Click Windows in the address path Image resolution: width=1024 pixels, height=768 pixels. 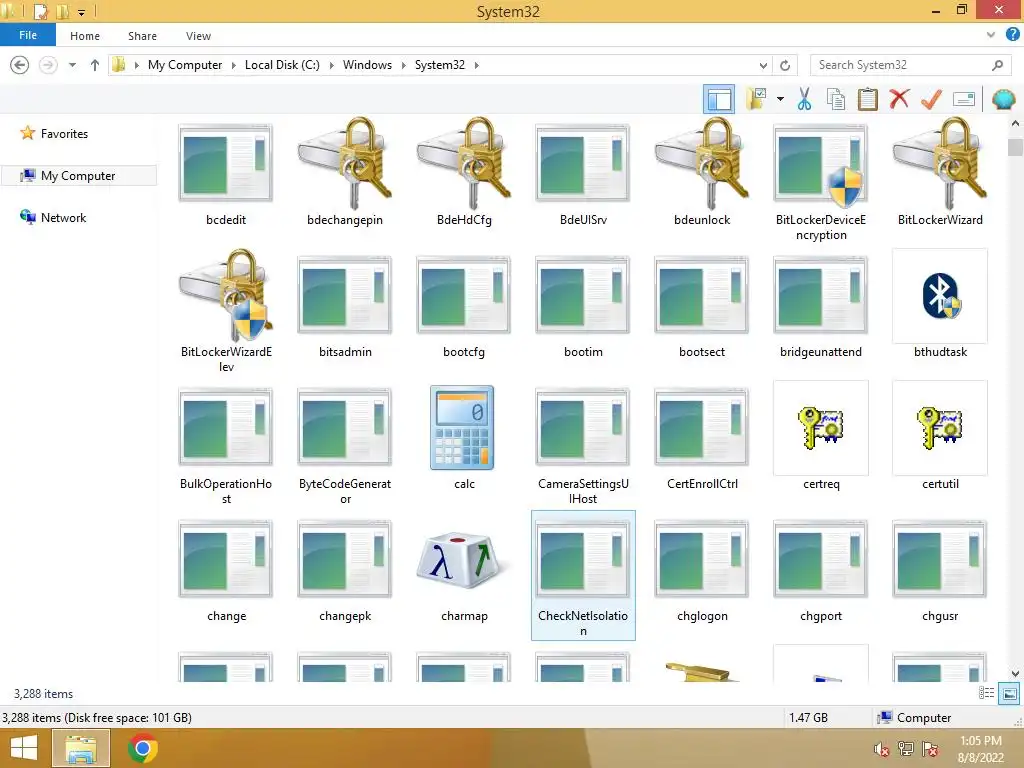tap(367, 65)
